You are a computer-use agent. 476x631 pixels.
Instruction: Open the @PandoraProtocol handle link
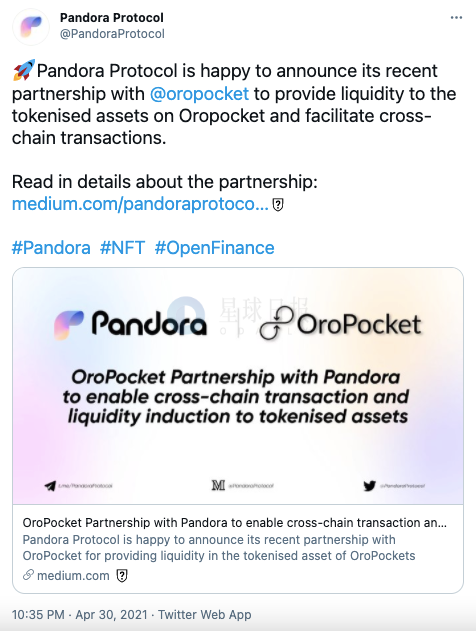[112, 34]
